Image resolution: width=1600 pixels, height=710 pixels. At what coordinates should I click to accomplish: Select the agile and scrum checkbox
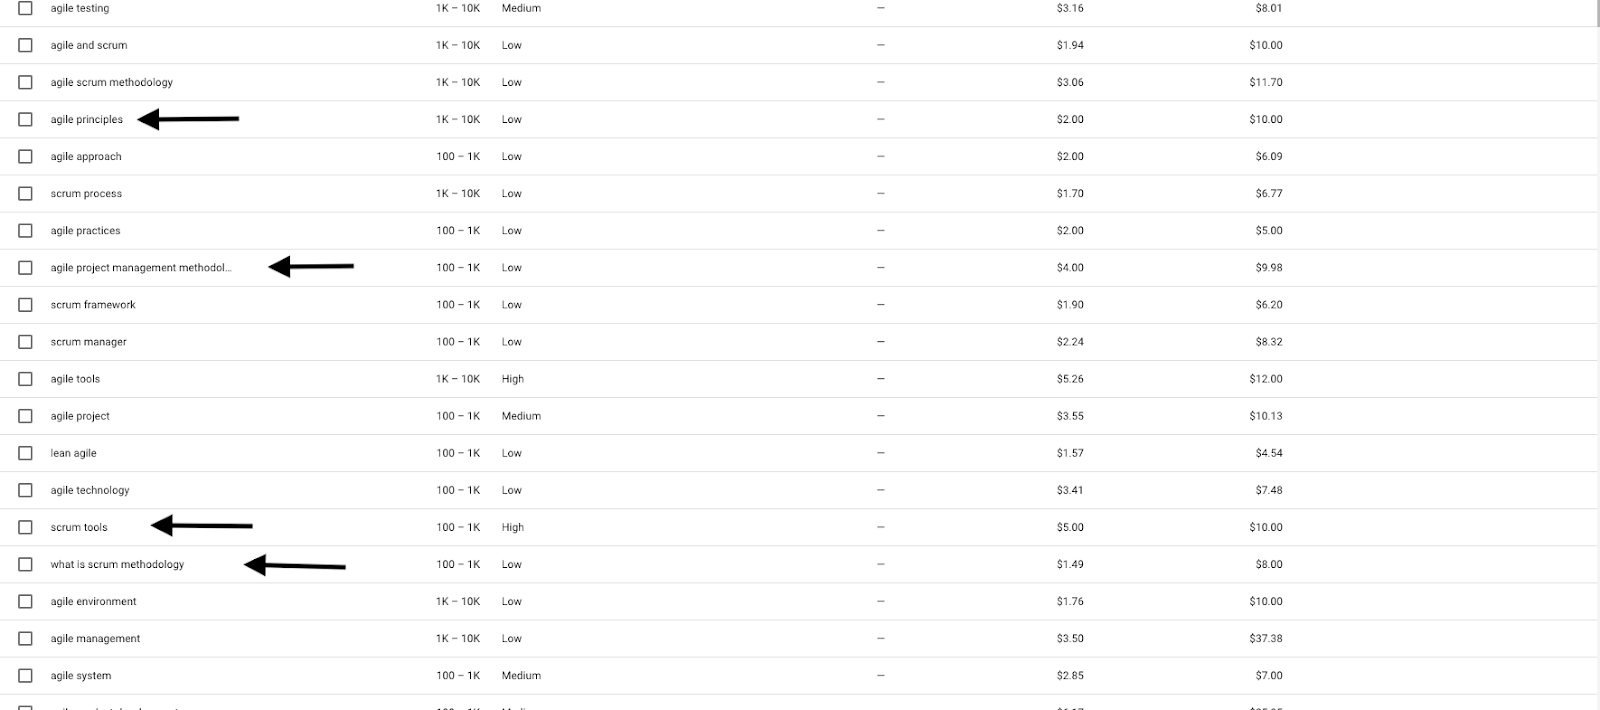[25, 45]
